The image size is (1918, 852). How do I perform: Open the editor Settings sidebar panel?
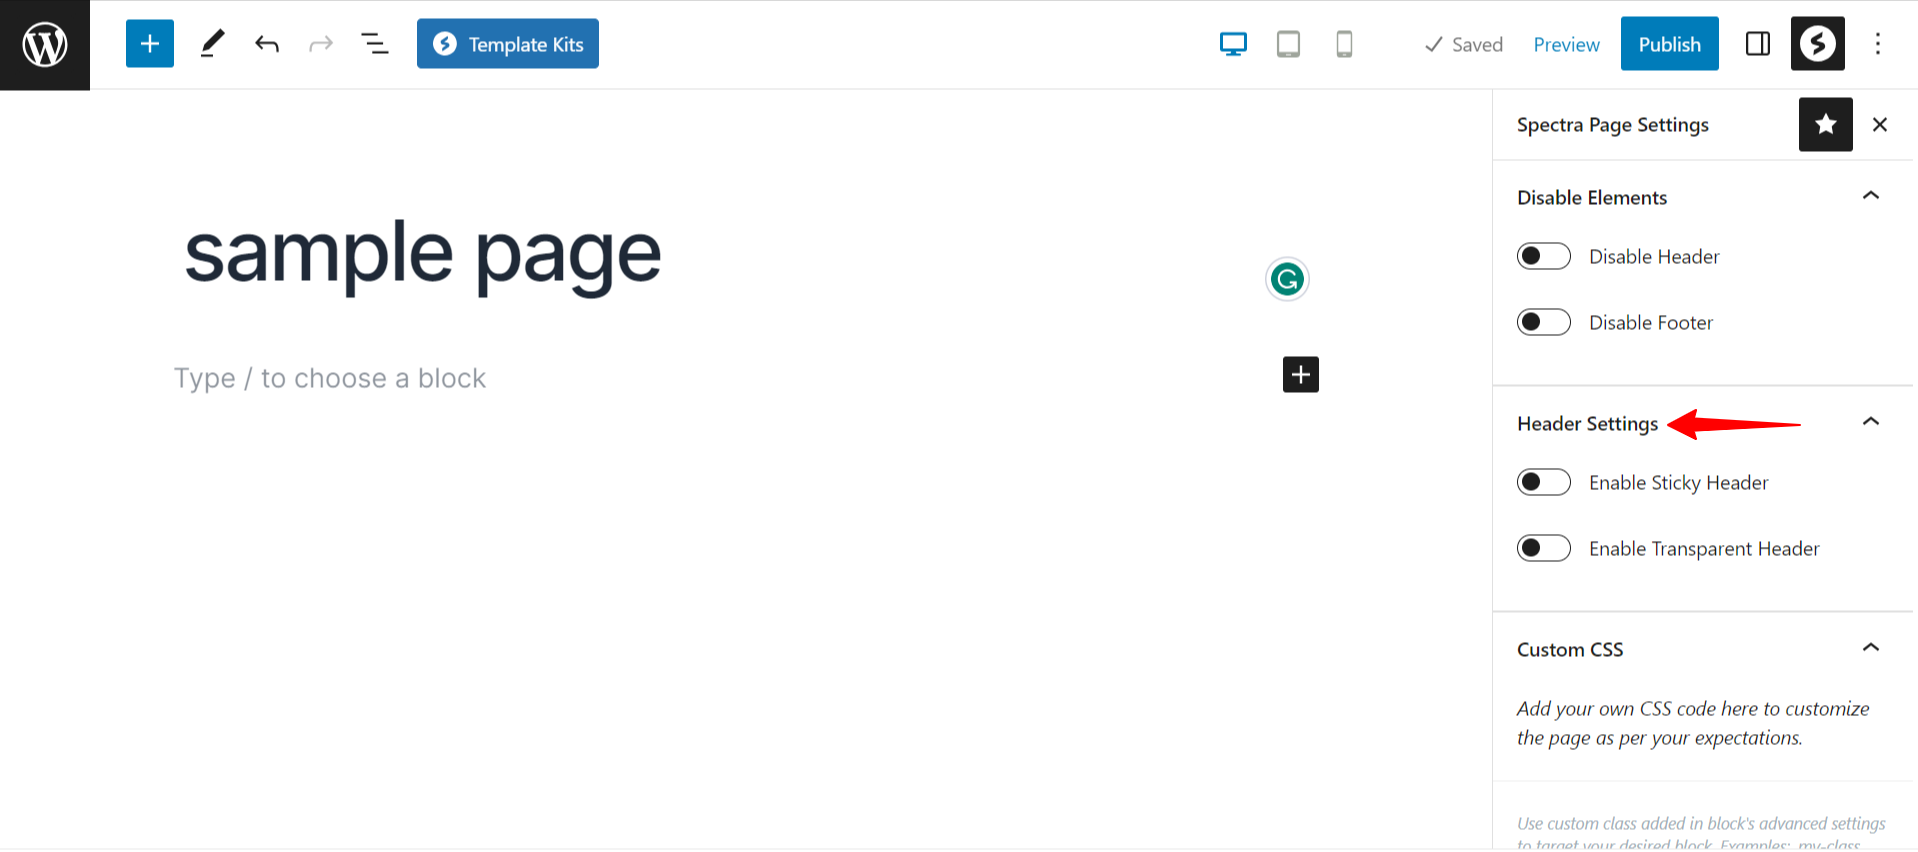pos(1757,44)
